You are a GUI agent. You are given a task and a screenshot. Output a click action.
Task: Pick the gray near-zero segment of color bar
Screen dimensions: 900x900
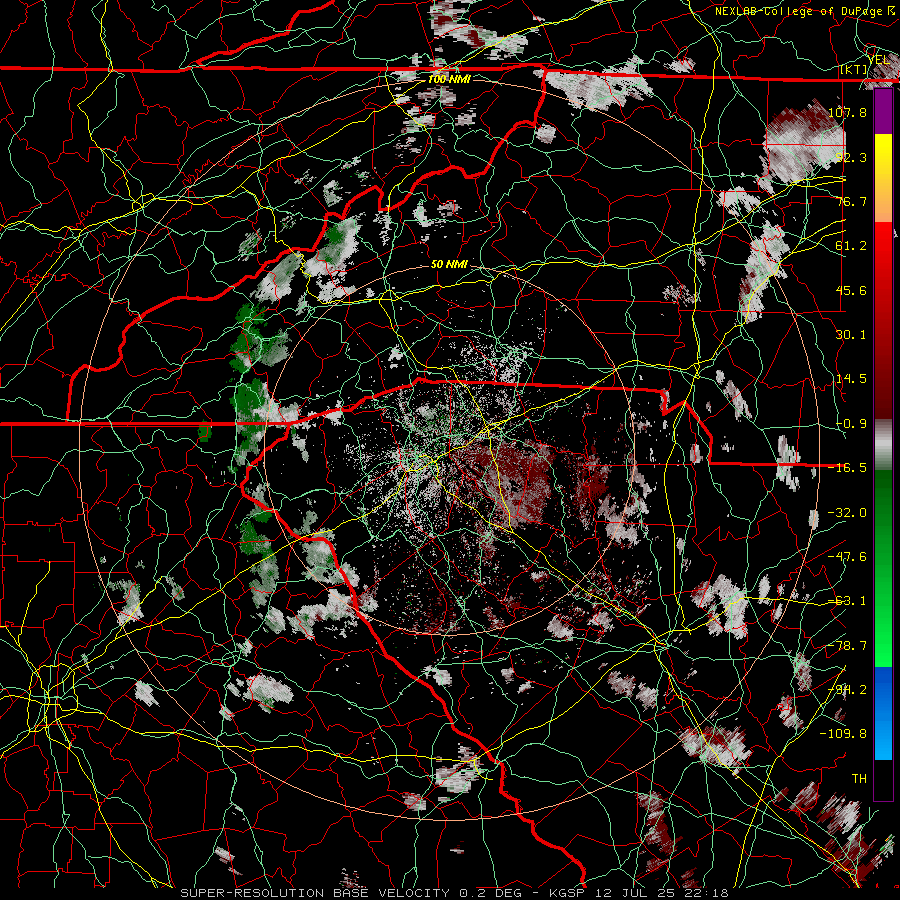883,445
